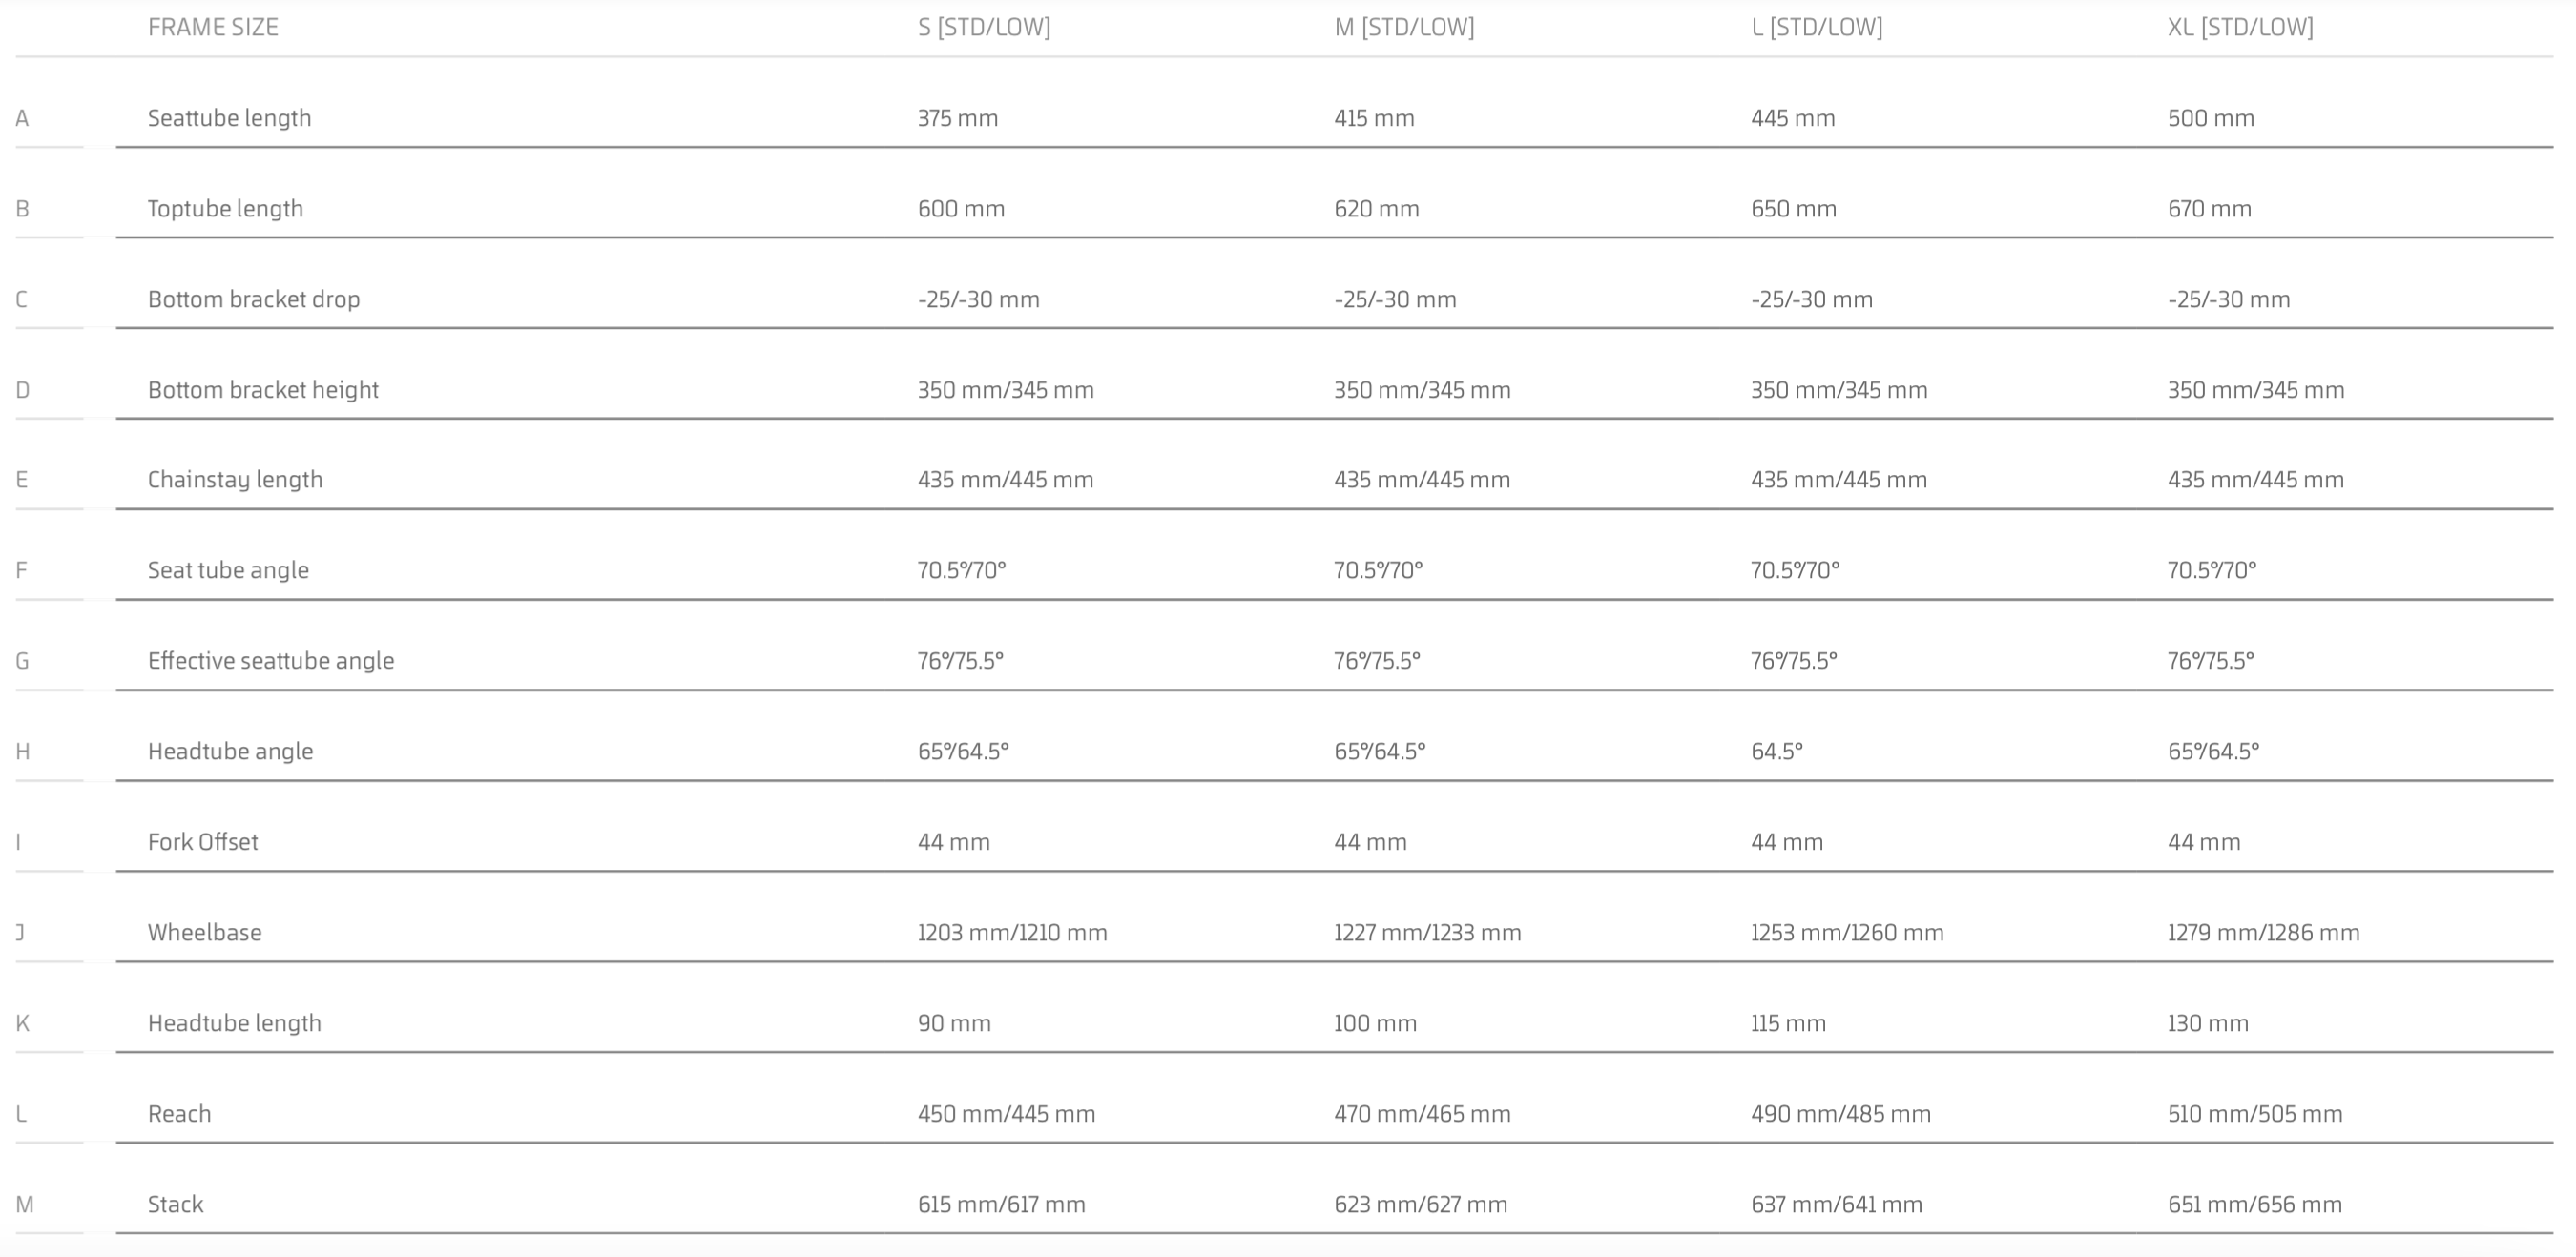Select the XL [STD/LOW] column header
2576x1257 pixels.
2241,27
